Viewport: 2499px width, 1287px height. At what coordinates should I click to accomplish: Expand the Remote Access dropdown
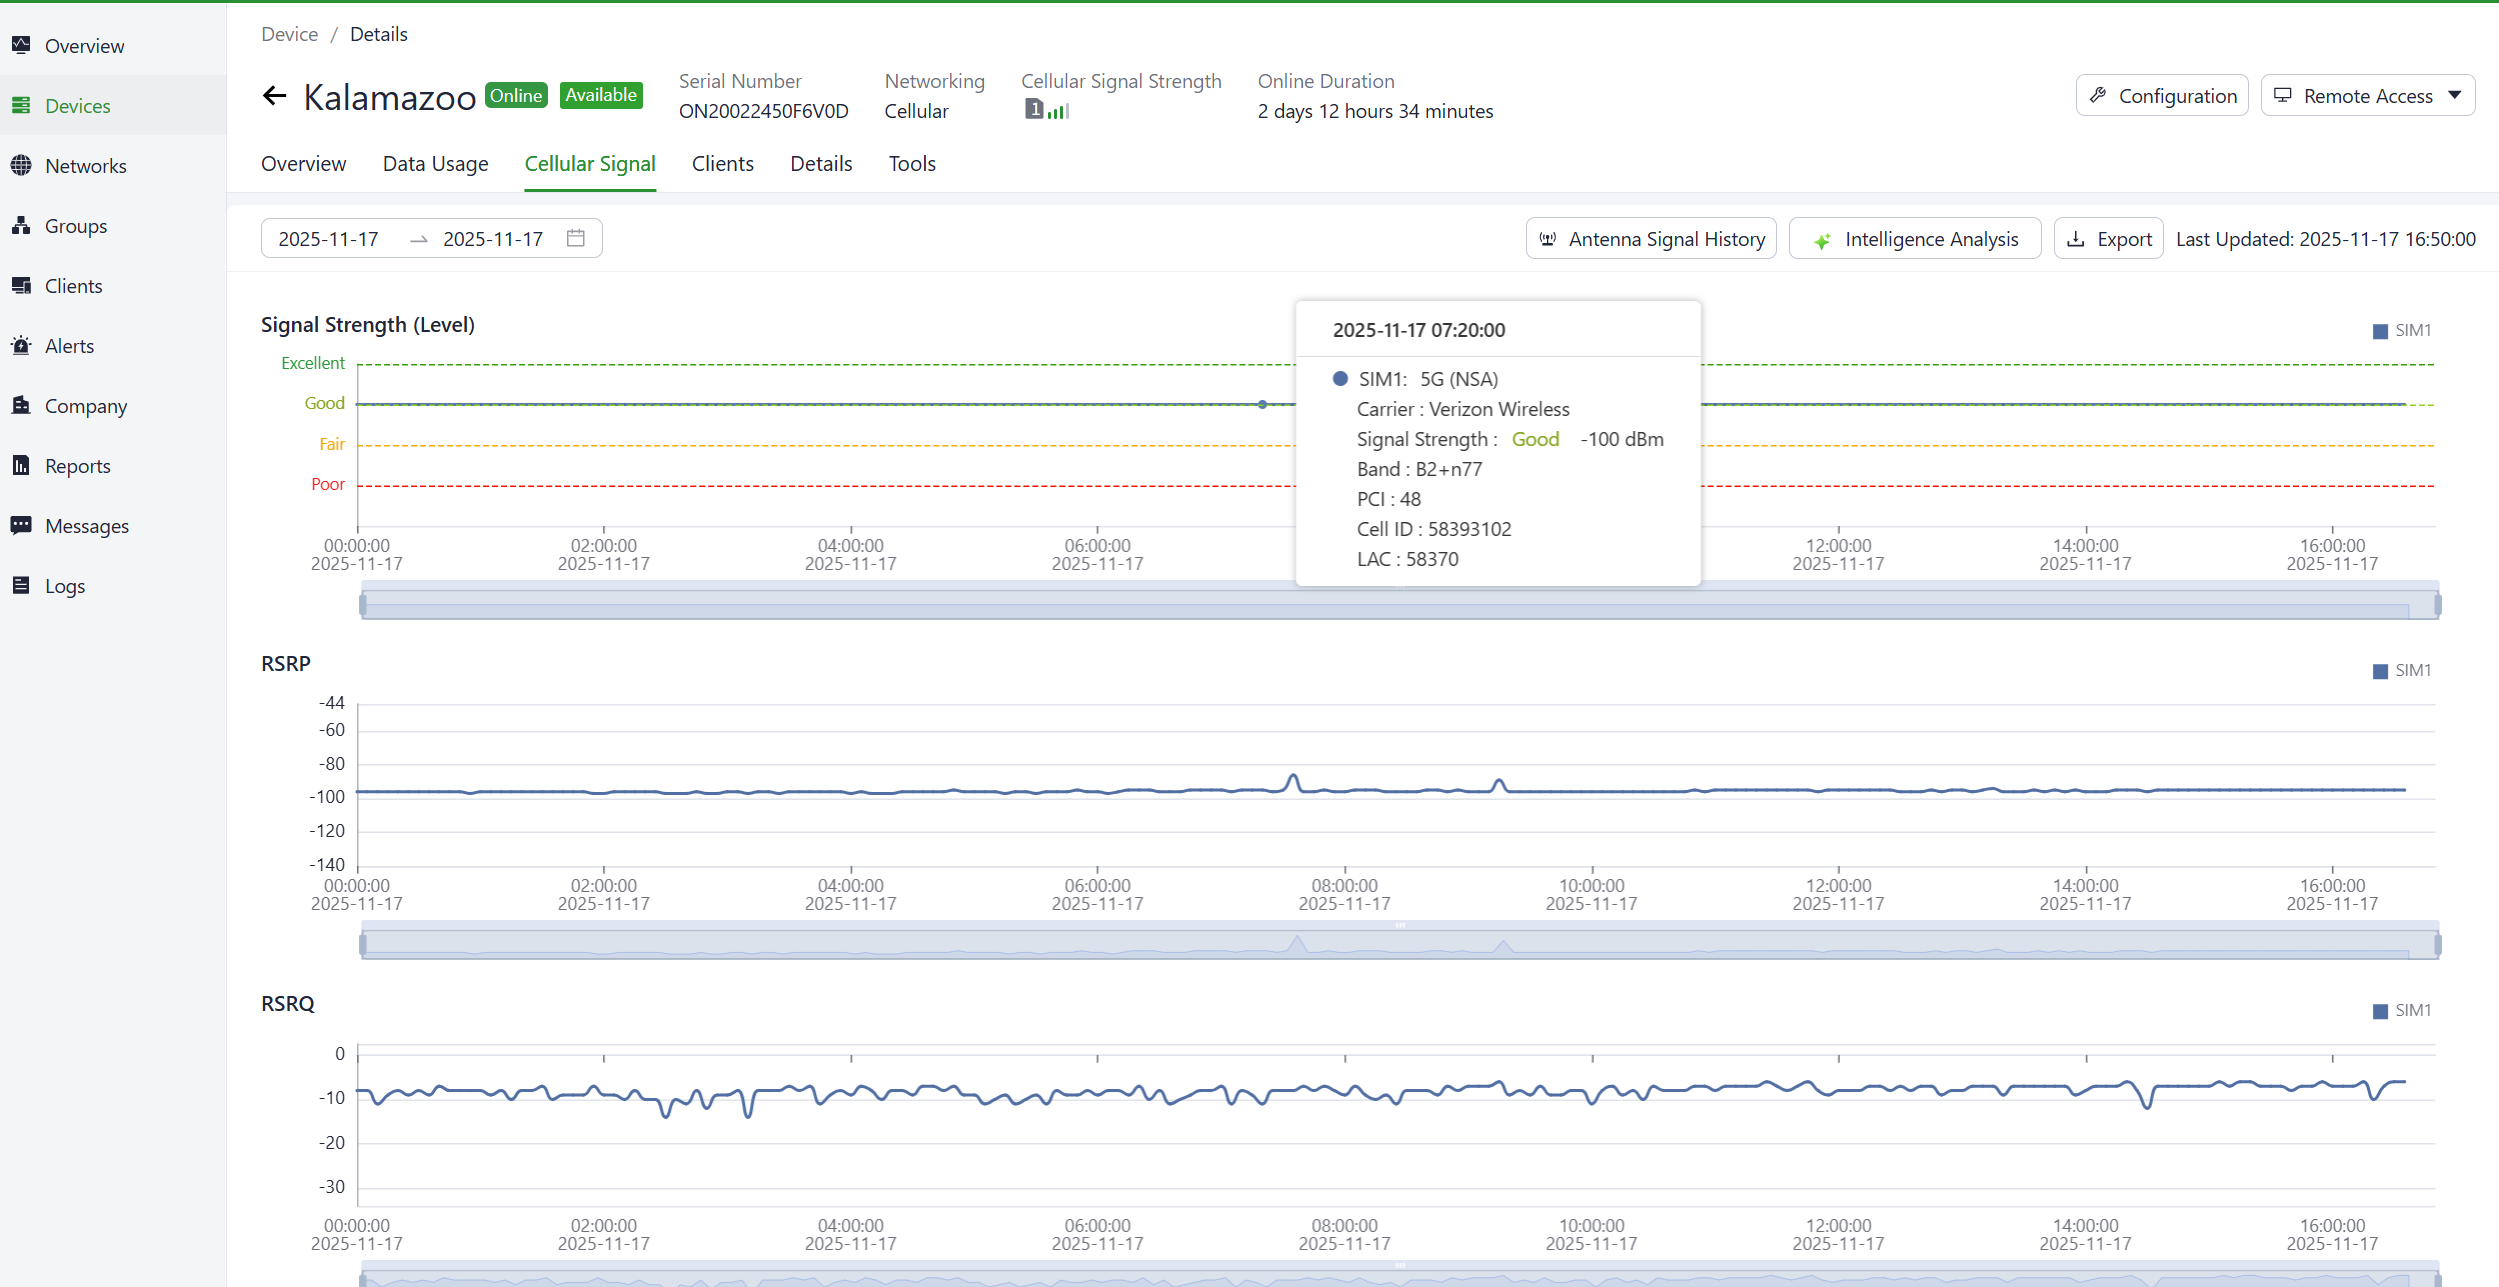coord(2454,96)
